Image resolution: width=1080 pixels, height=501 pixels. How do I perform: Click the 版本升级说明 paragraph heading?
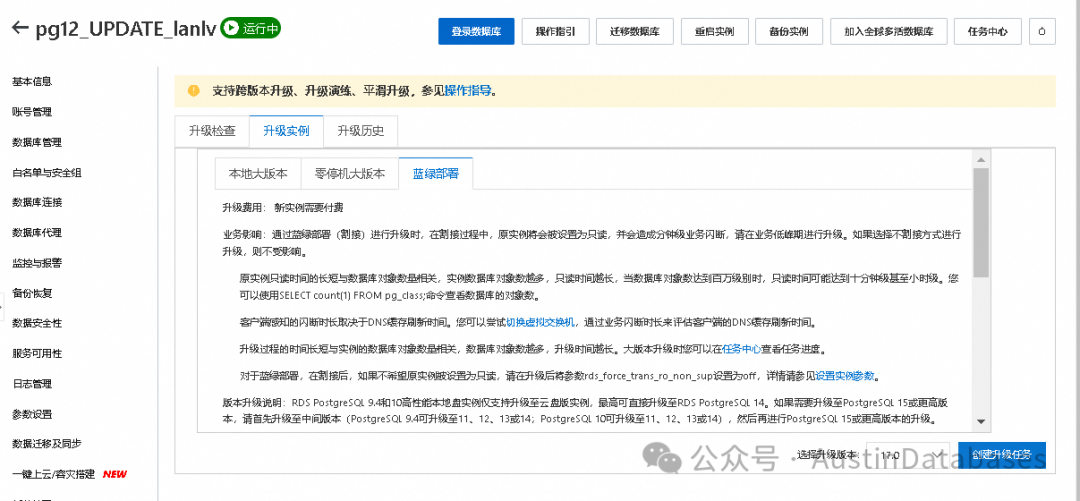(253, 402)
